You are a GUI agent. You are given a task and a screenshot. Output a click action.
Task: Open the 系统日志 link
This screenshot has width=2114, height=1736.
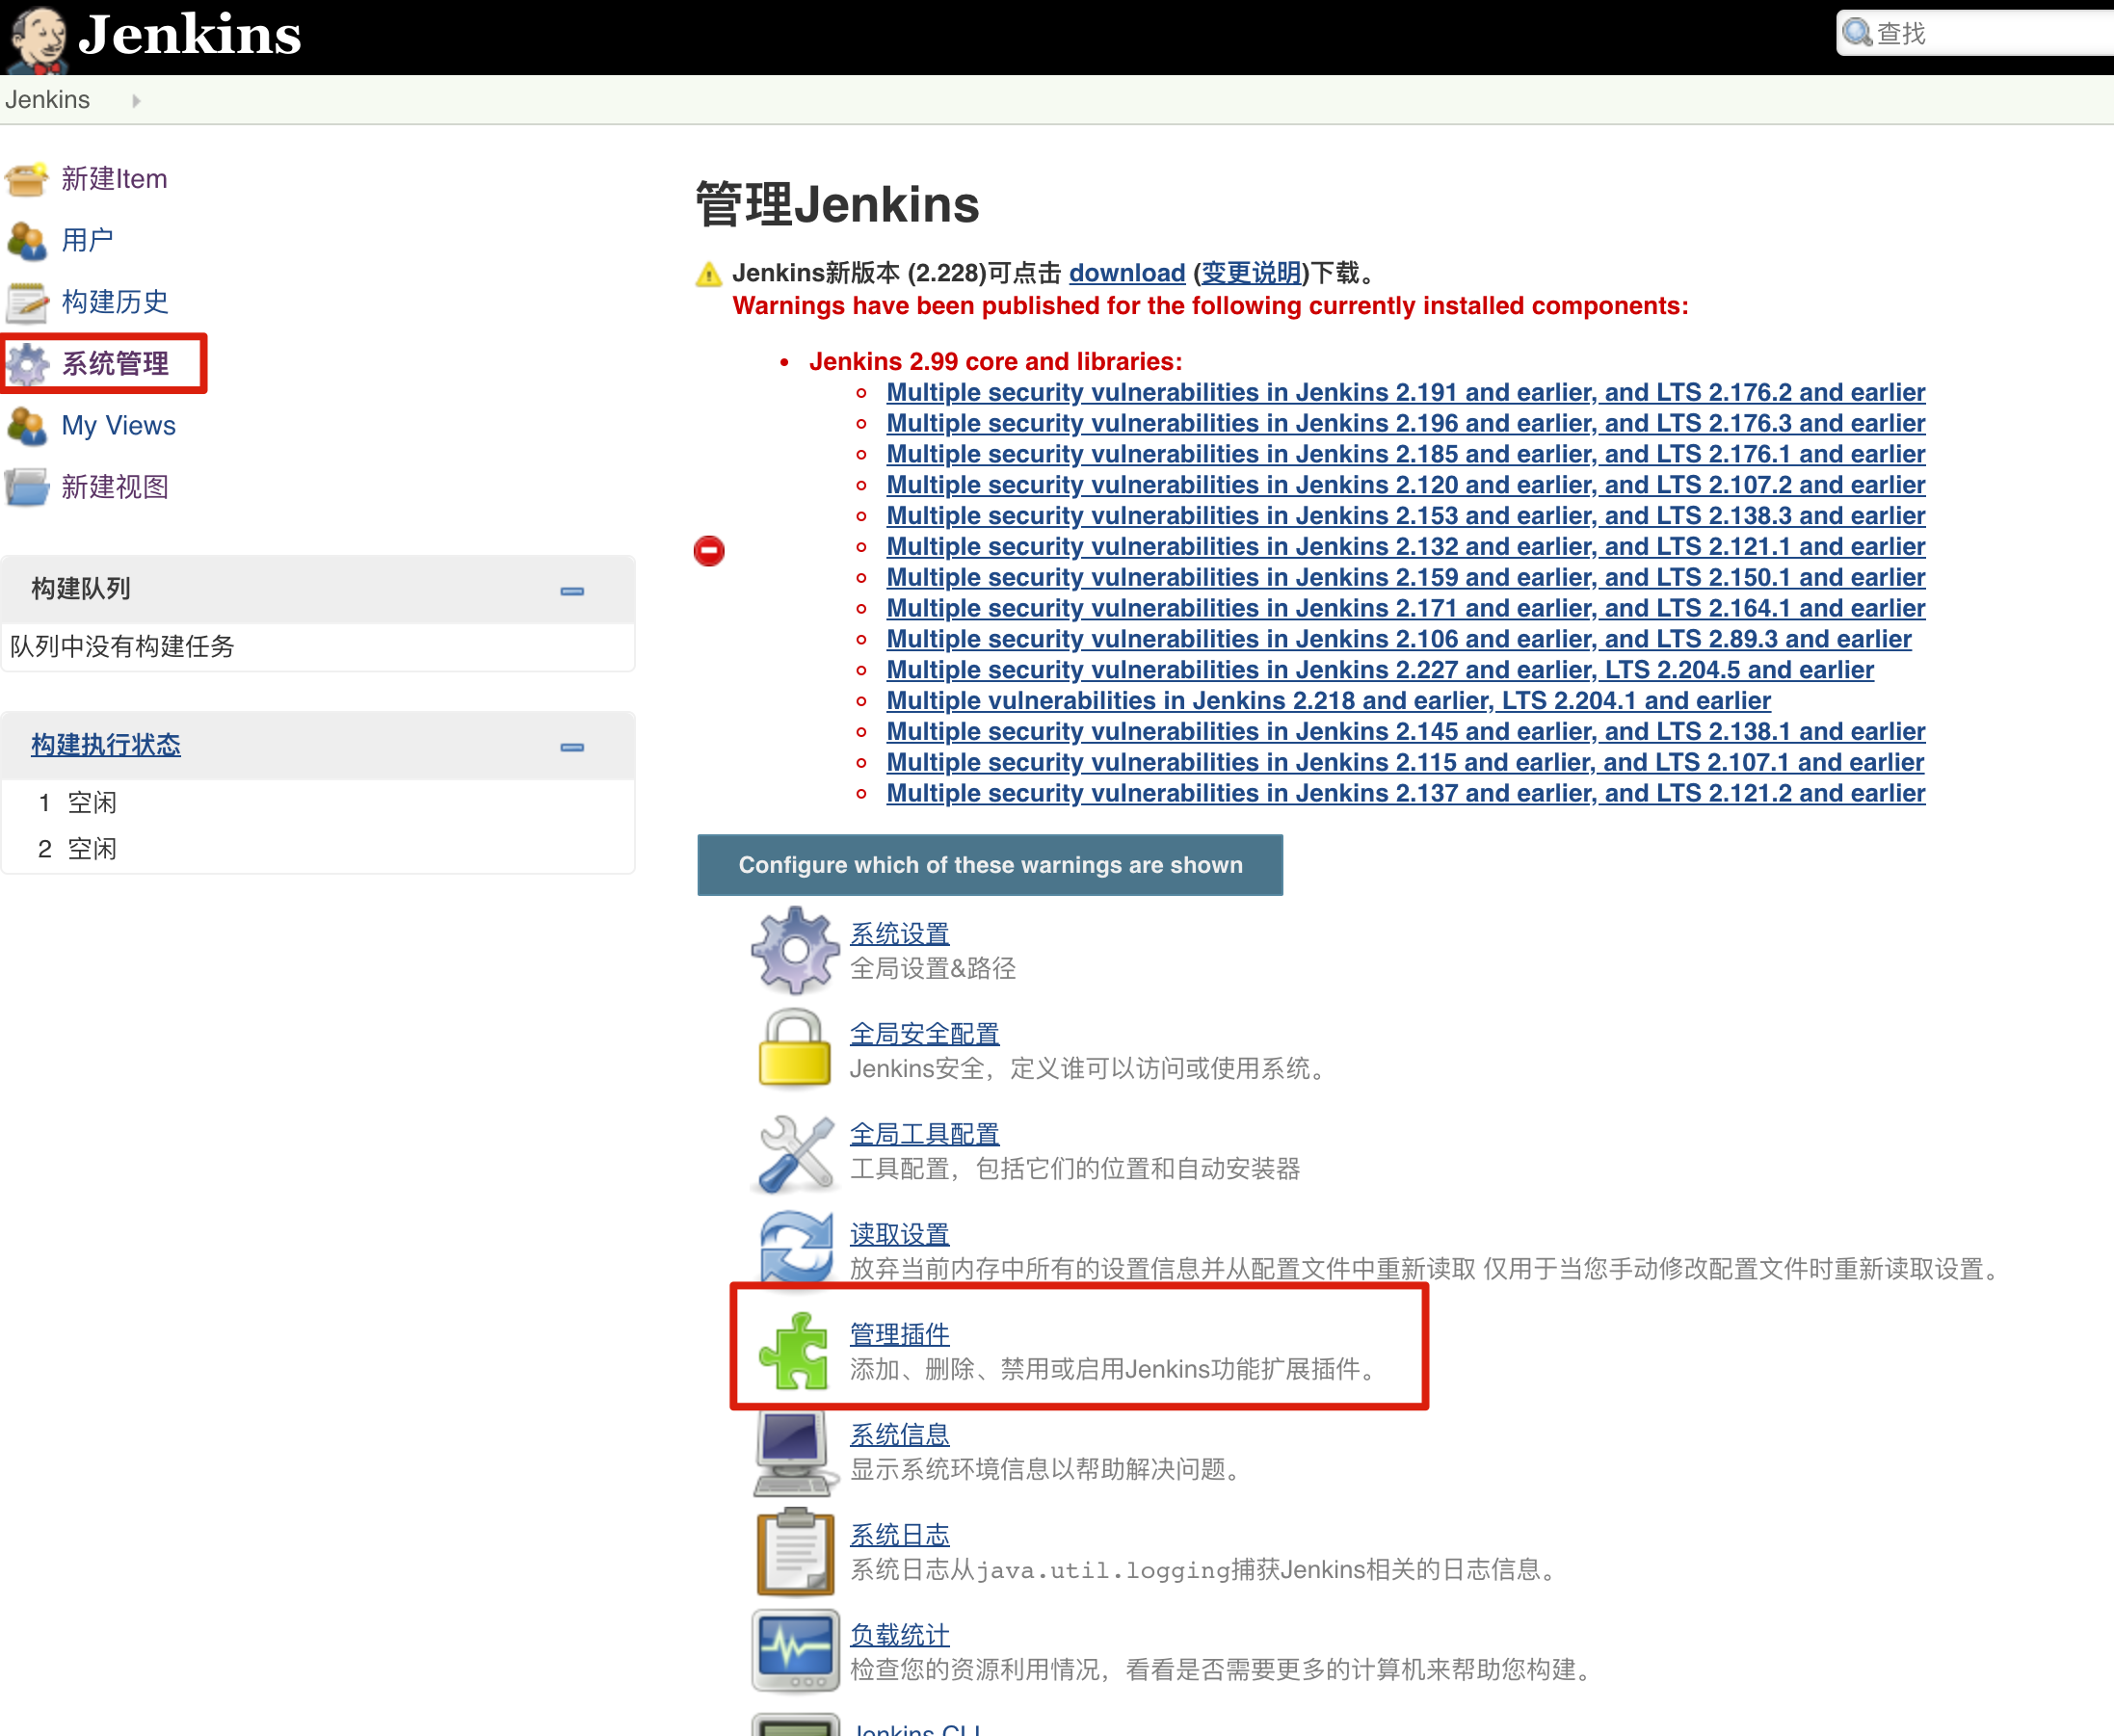[899, 1534]
